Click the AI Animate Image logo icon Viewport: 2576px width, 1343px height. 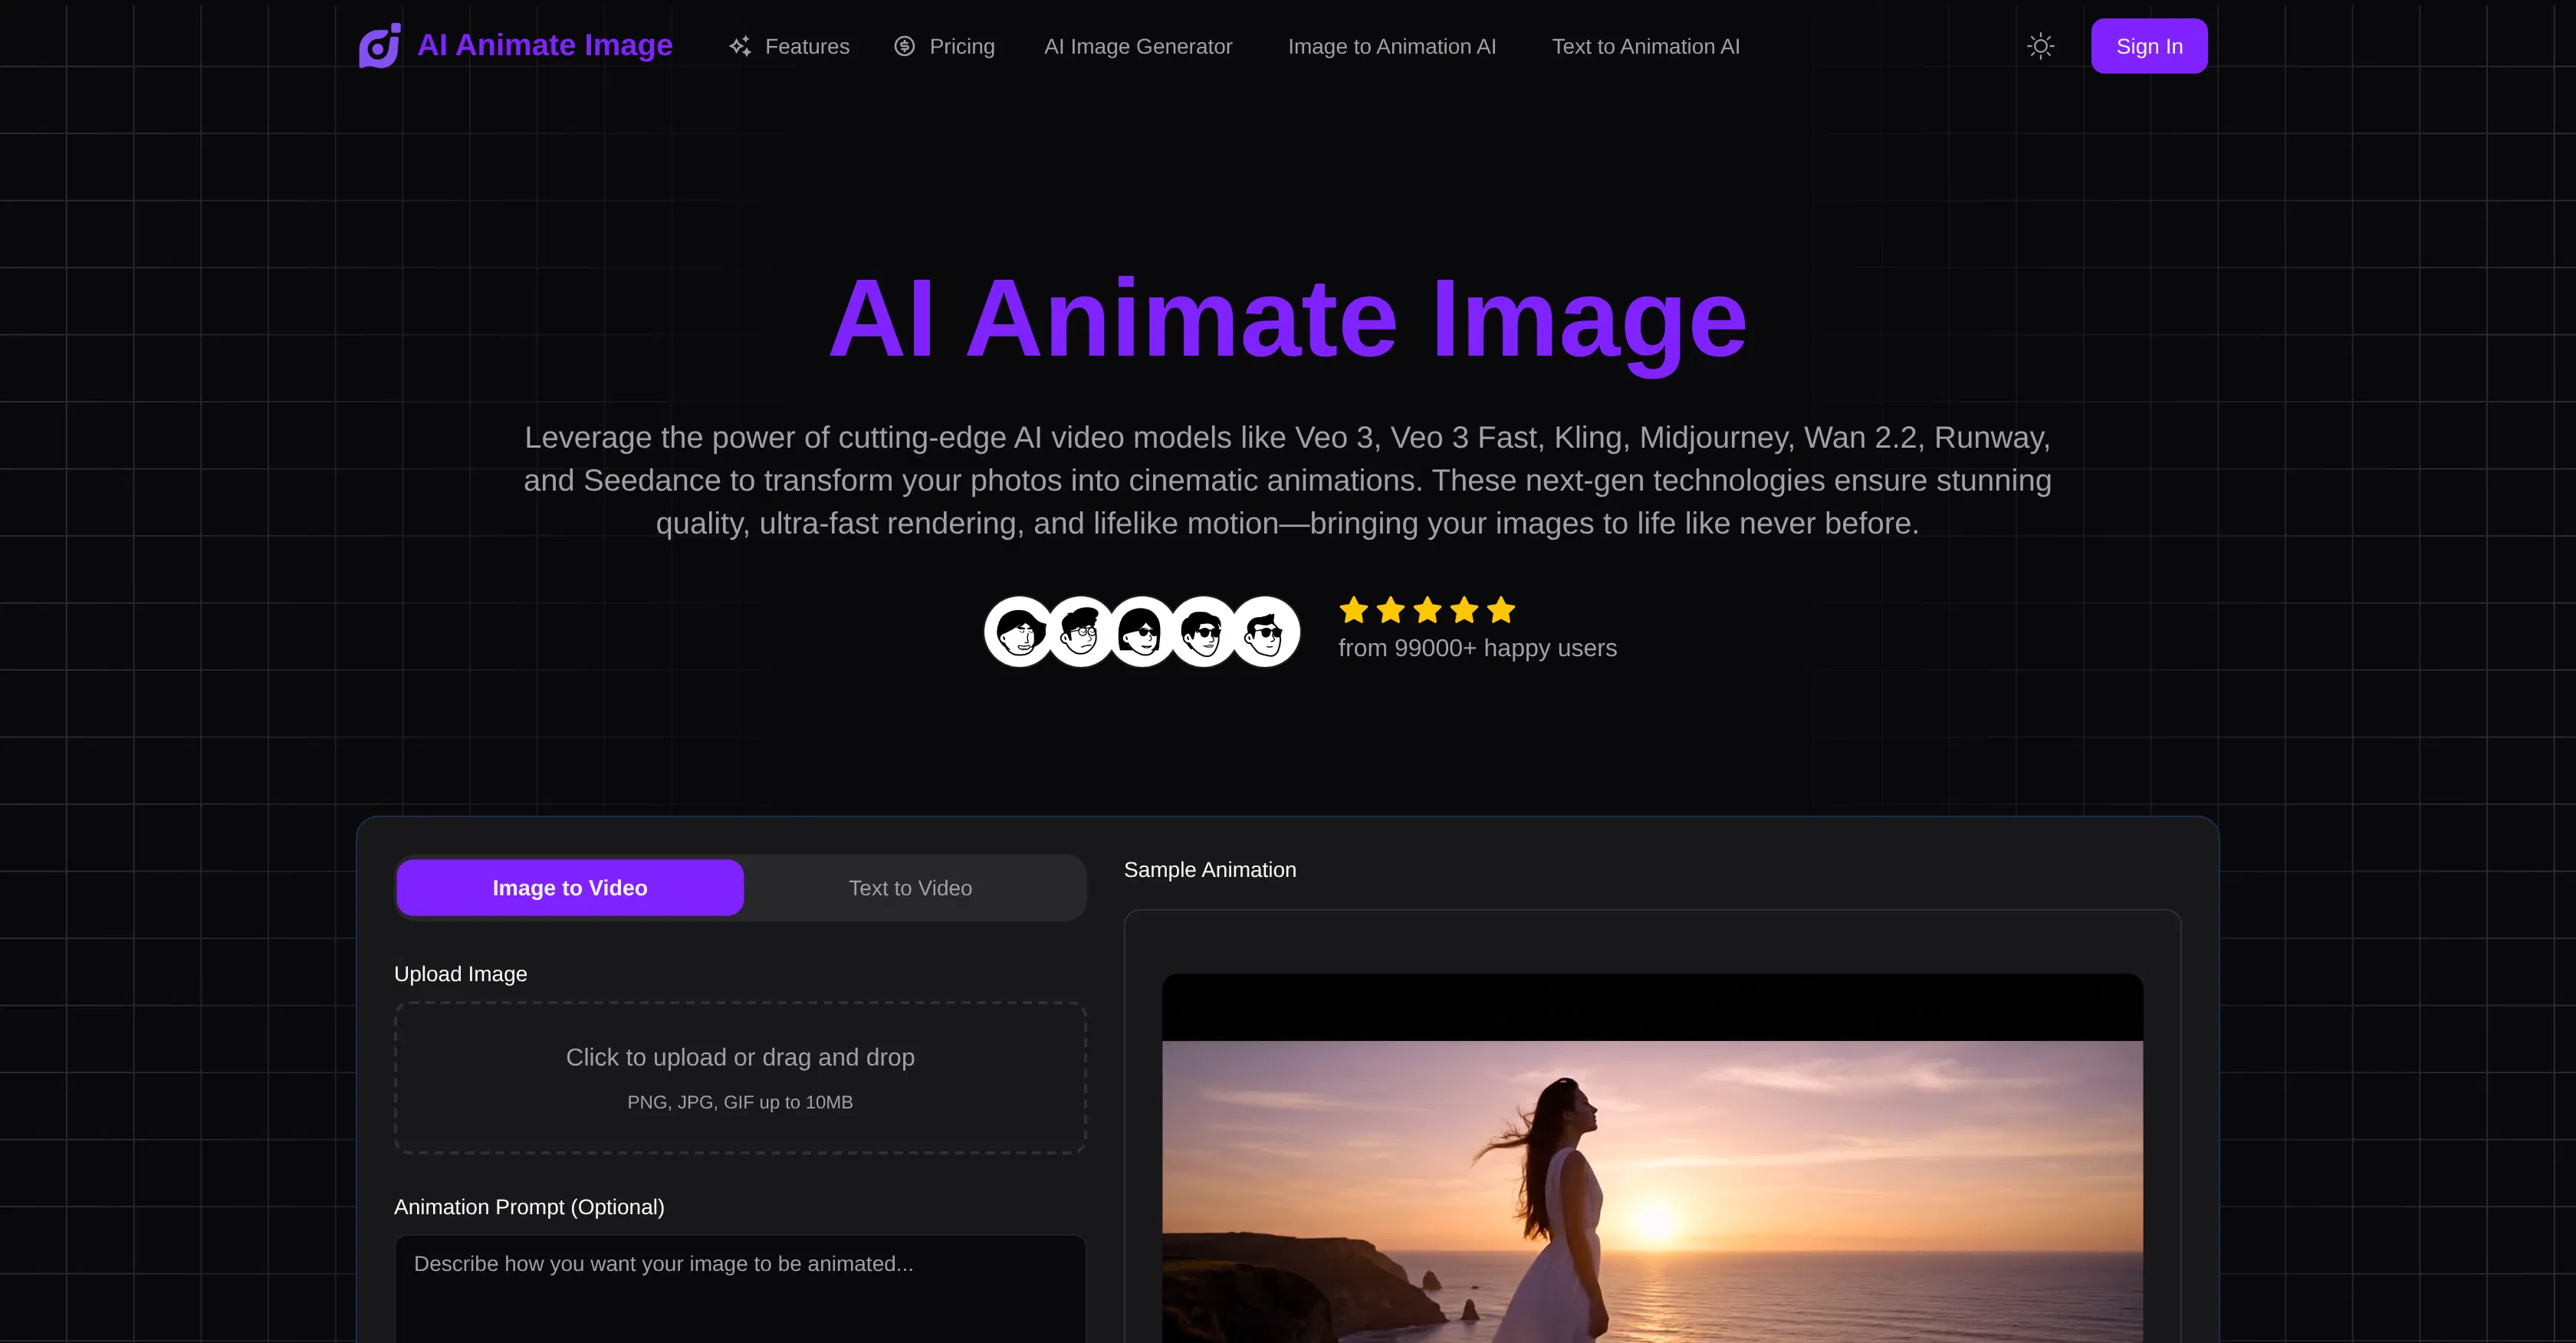click(x=379, y=45)
